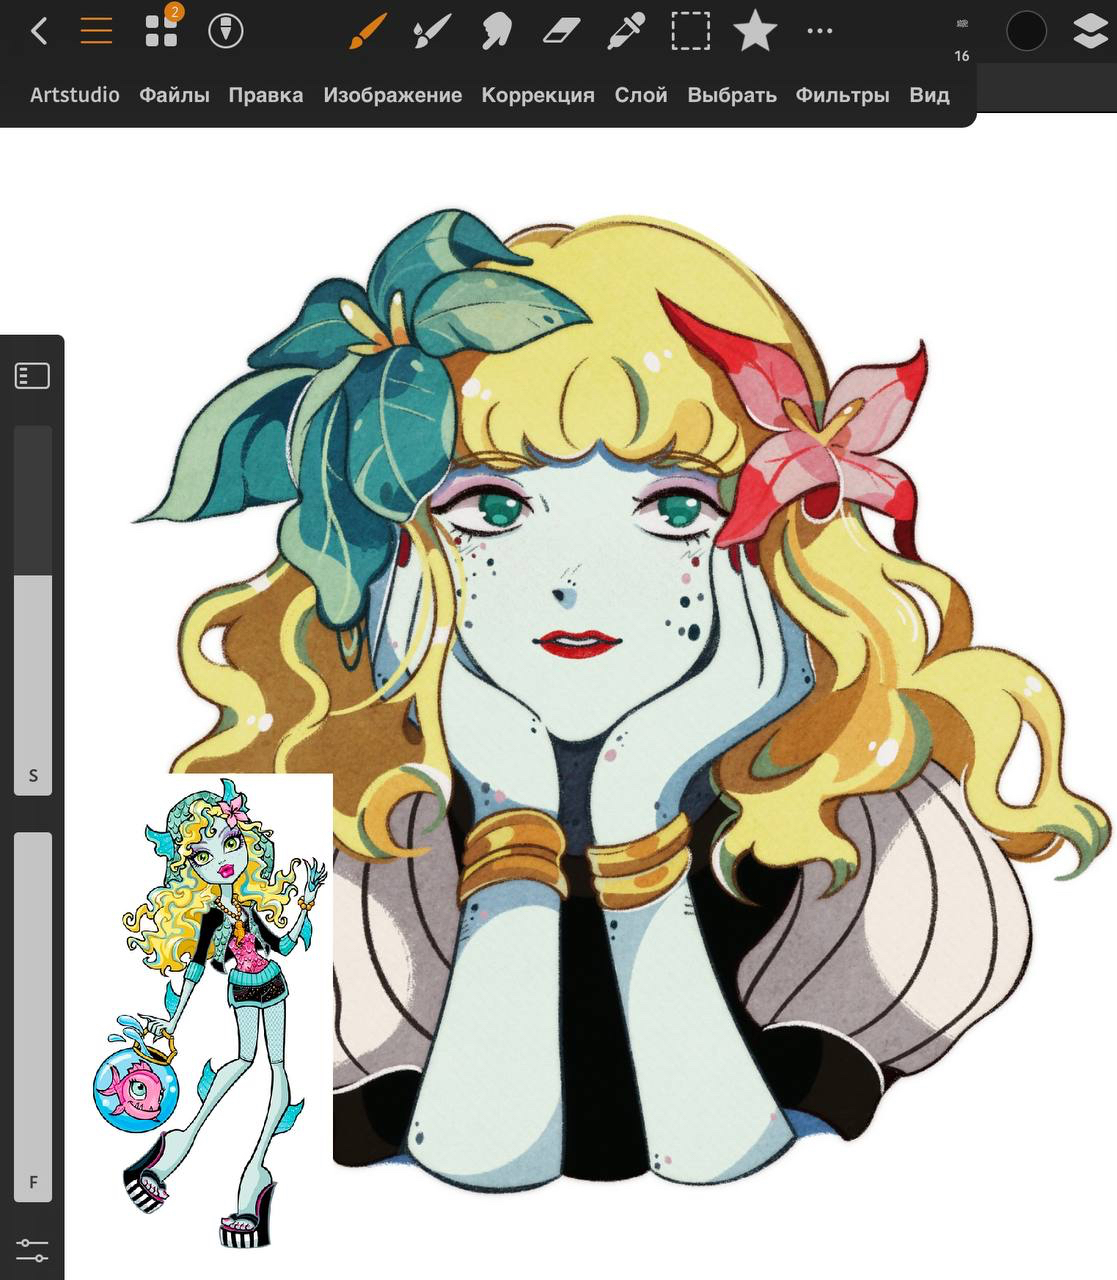1117x1280 pixels.
Task: Click the Artstudio menu button
Action: (74, 95)
